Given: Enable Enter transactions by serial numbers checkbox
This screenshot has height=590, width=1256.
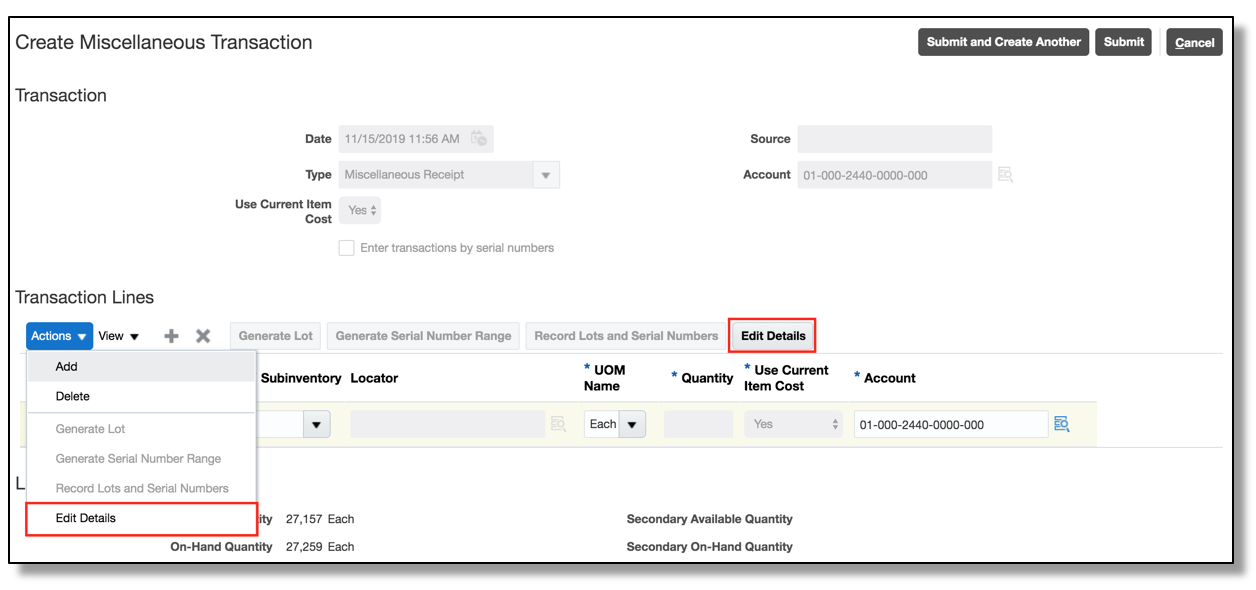Looking at the screenshot, I should [x=347, y=248].
